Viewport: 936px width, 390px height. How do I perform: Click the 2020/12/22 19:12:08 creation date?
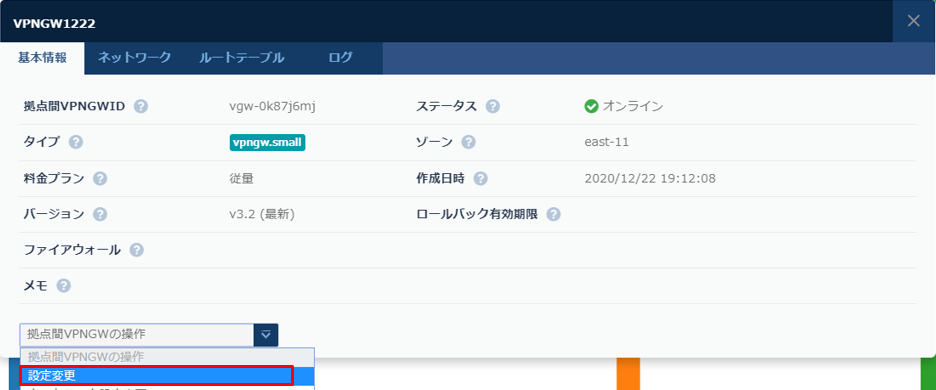(x=650, y=179)
